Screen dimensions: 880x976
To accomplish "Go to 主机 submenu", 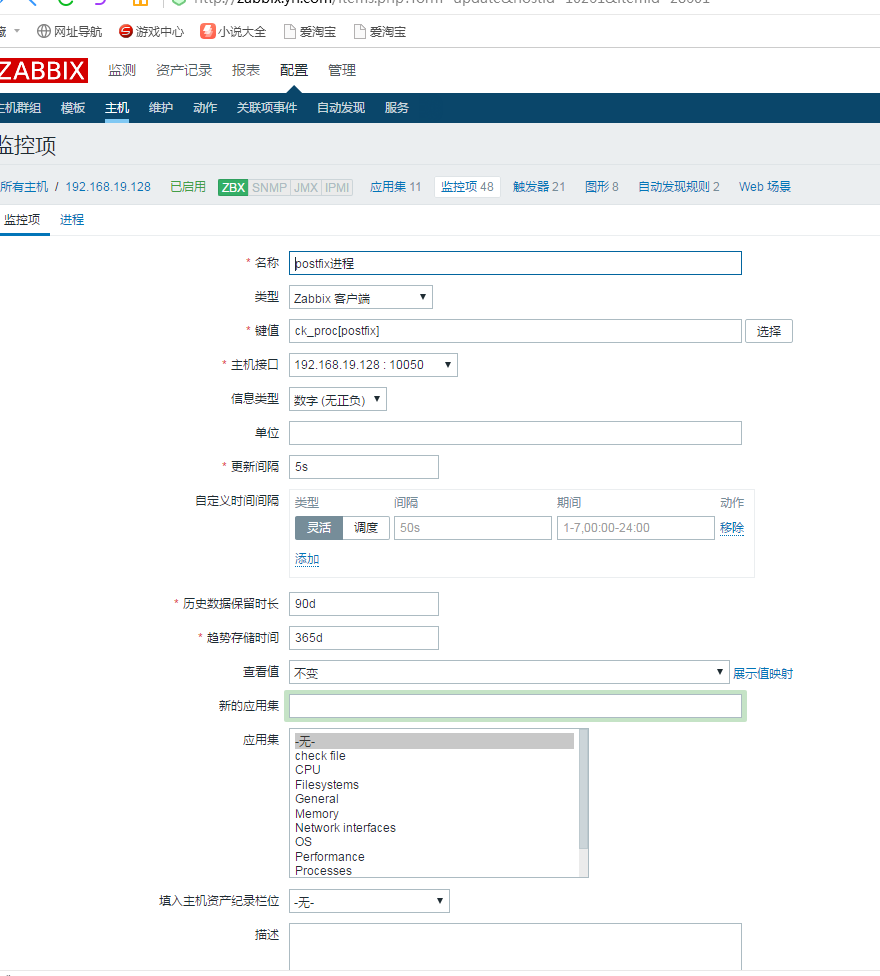I will 117,108.
